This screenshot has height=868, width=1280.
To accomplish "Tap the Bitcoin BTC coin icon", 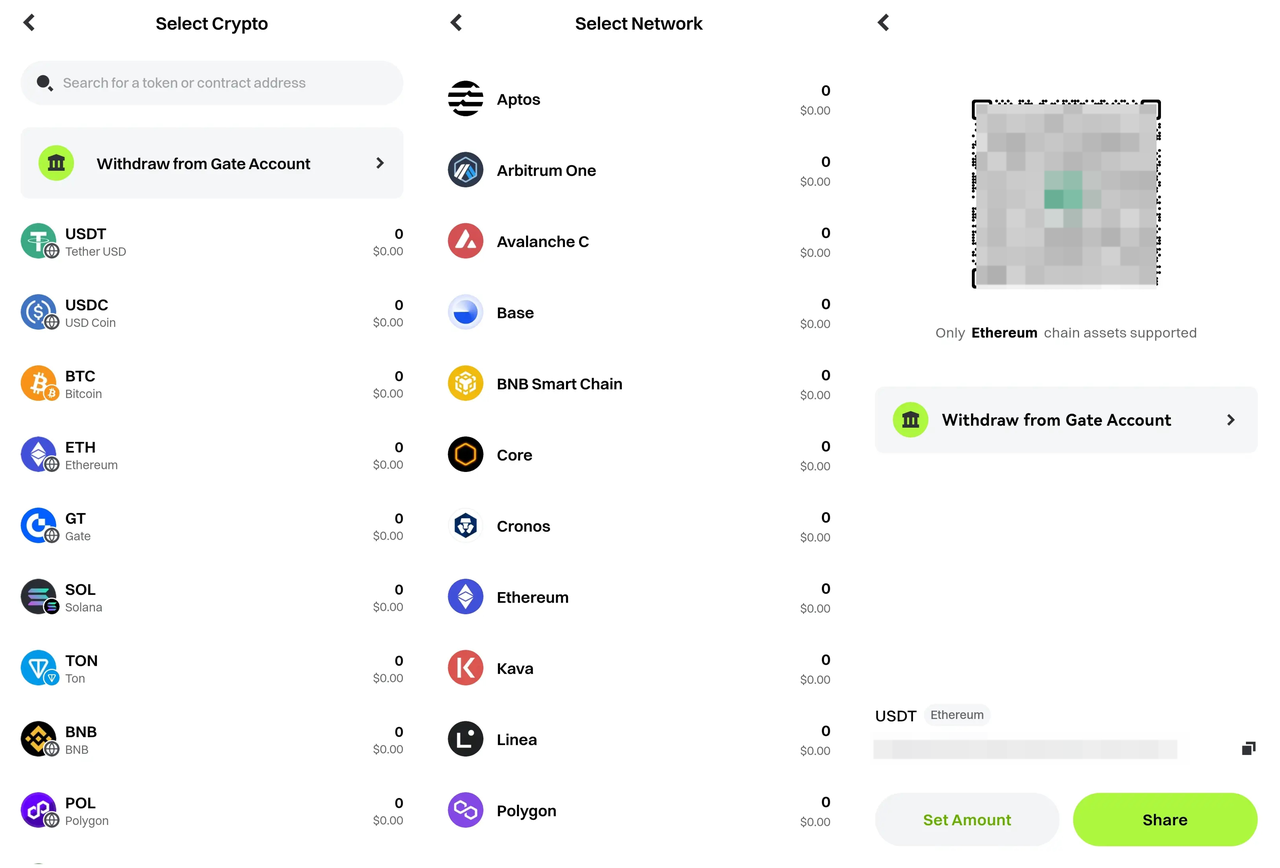I will [39, 383].
